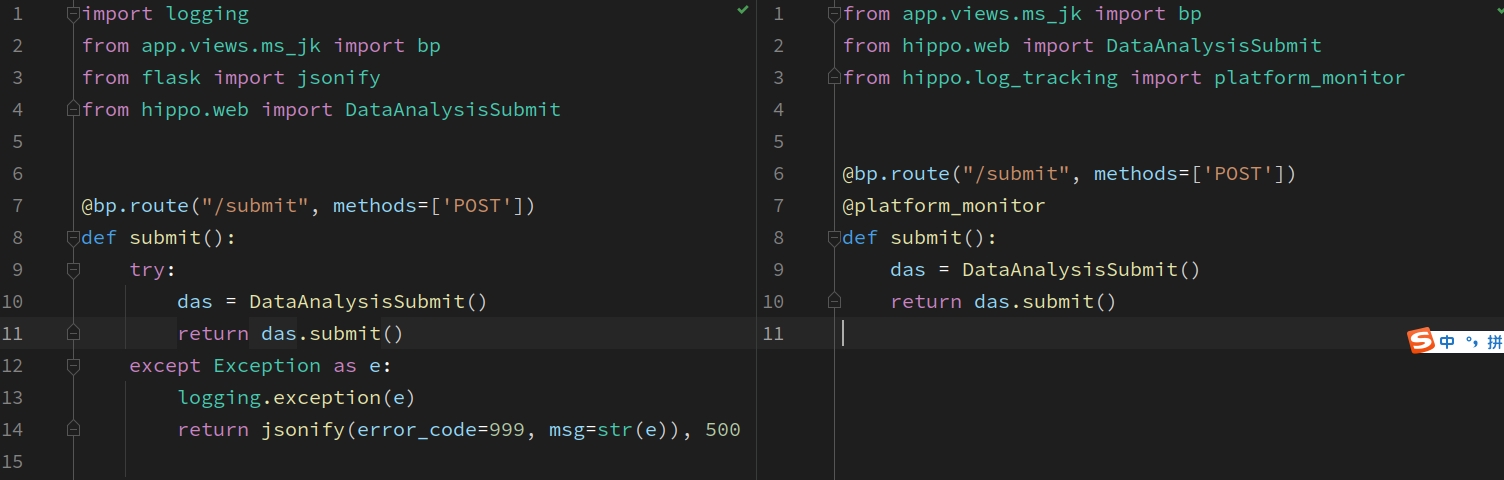Click the fold end marker on left line 14
Viewport: 1504px width, 480px height.
[73, 430]
